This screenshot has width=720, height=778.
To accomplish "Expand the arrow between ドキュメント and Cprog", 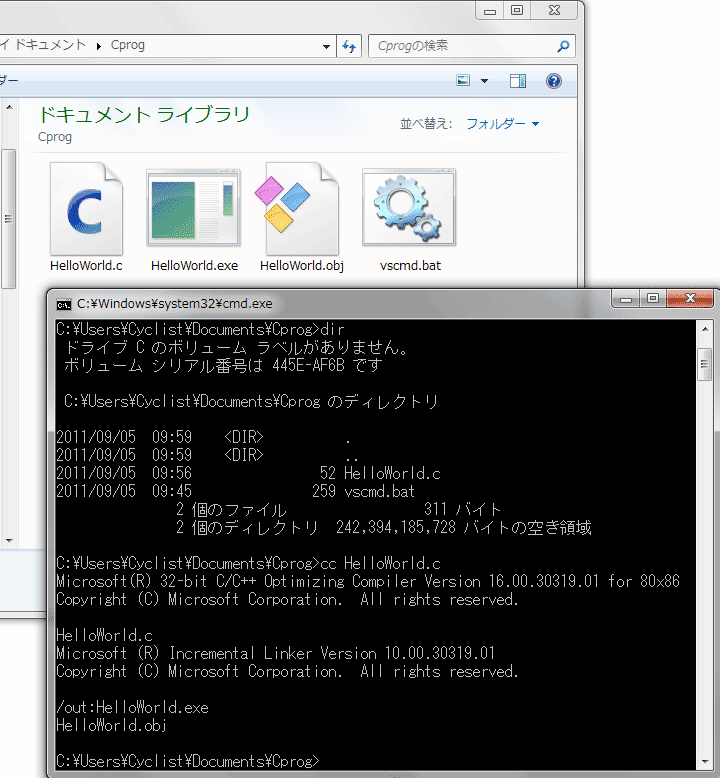I will (99, 46).
